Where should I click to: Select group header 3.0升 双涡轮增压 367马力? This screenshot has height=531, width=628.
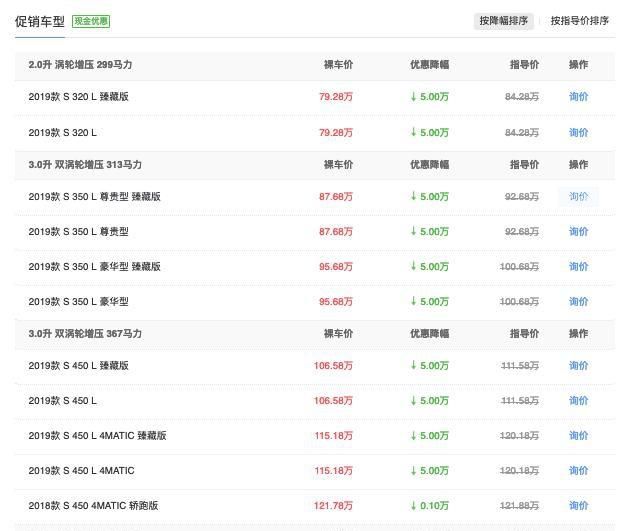[85, 334]
